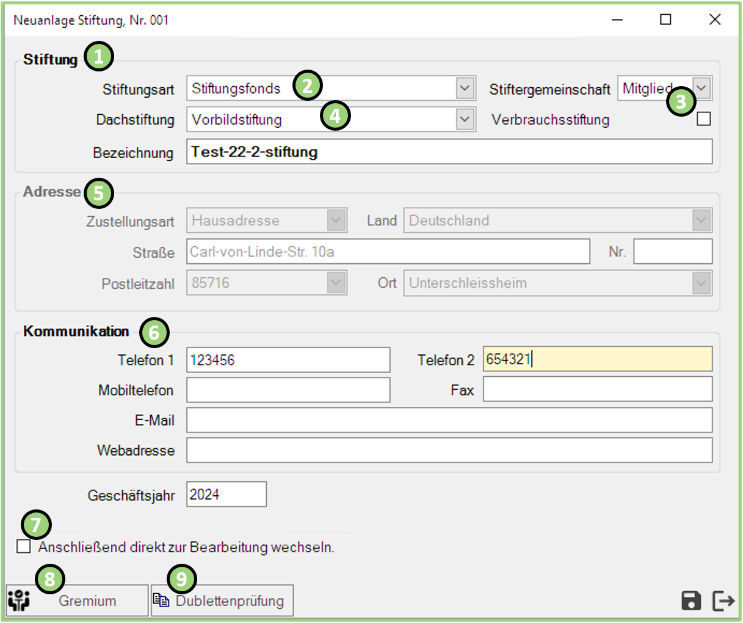
Task: Click the exit door icon
Action: tap(723, 600)
